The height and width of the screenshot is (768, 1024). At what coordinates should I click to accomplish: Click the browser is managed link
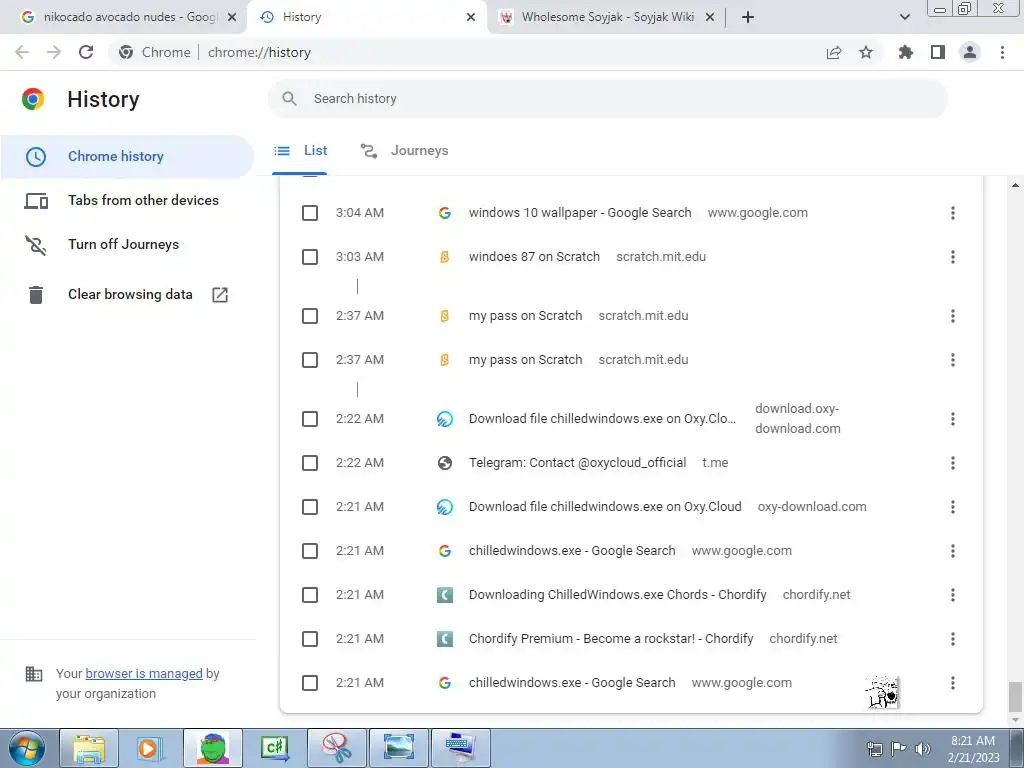click(144, 673)
